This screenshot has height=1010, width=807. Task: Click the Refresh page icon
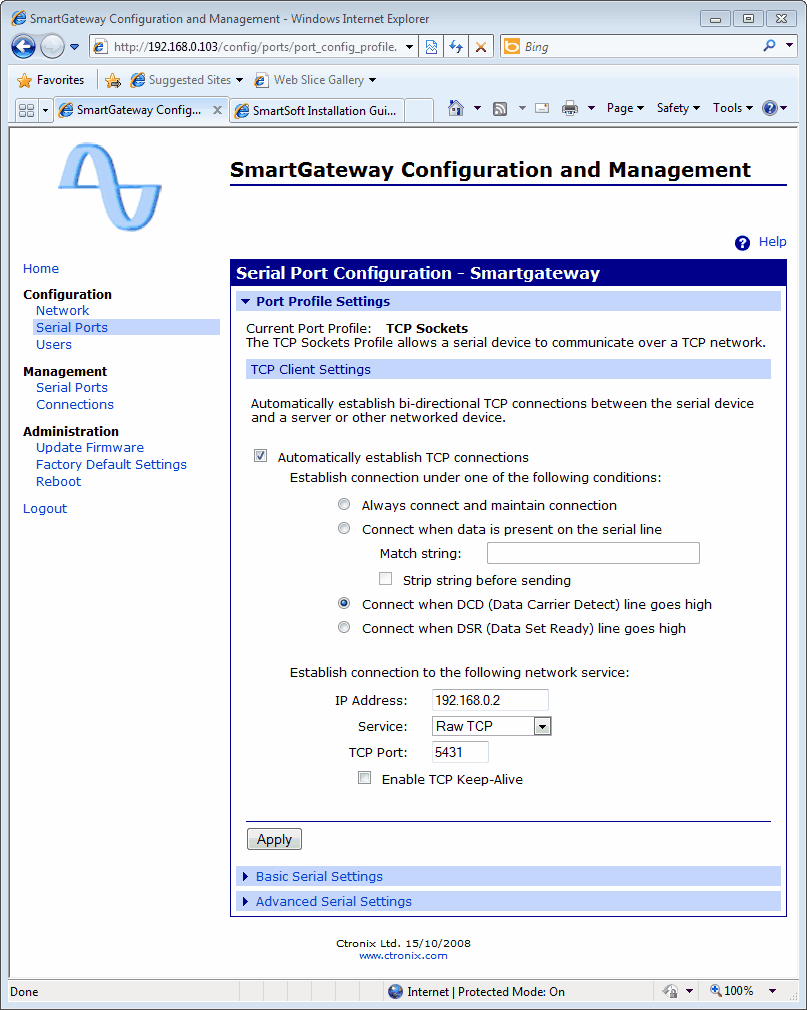pyautogui.click(x=456, y=47)
